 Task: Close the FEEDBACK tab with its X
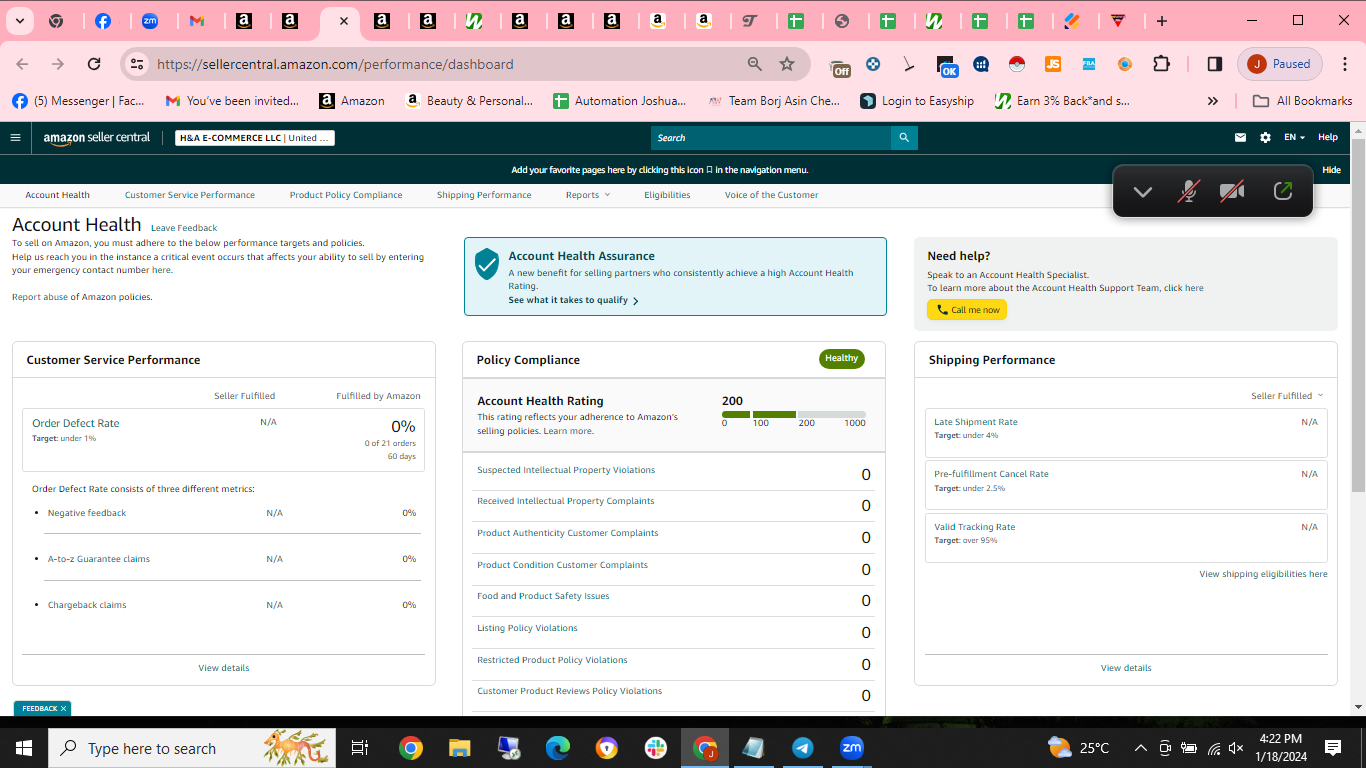(63, 708)
